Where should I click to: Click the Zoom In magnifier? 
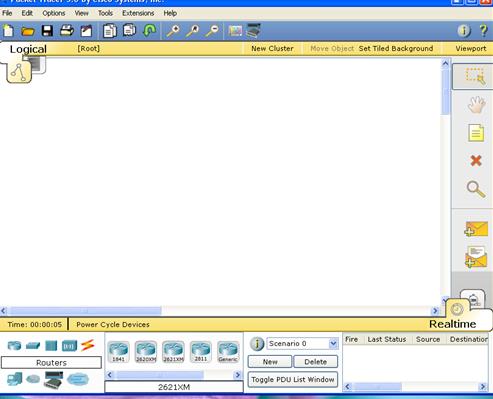(x=173, y=31)
